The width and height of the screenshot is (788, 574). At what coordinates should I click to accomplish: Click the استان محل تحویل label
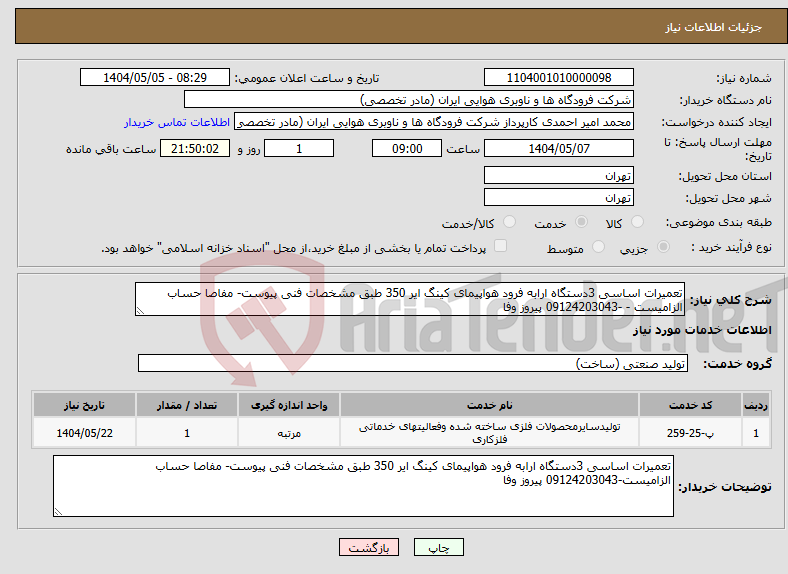(x=725, y=176)
